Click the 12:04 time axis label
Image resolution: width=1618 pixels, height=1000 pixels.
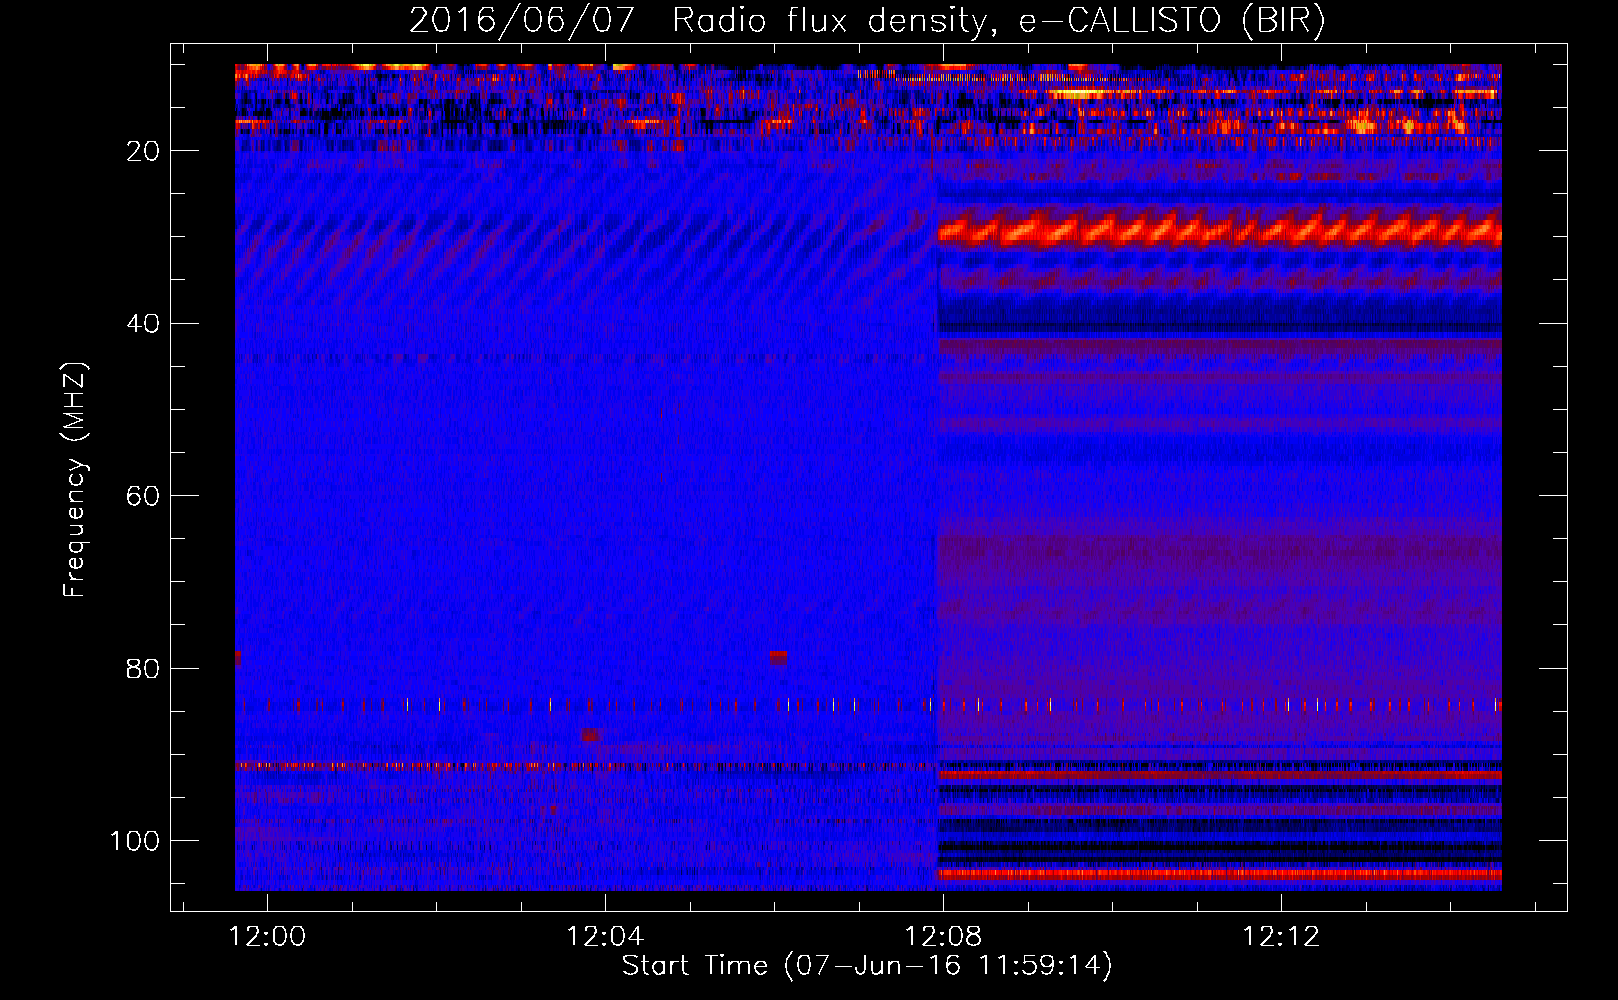coord(605,937)
